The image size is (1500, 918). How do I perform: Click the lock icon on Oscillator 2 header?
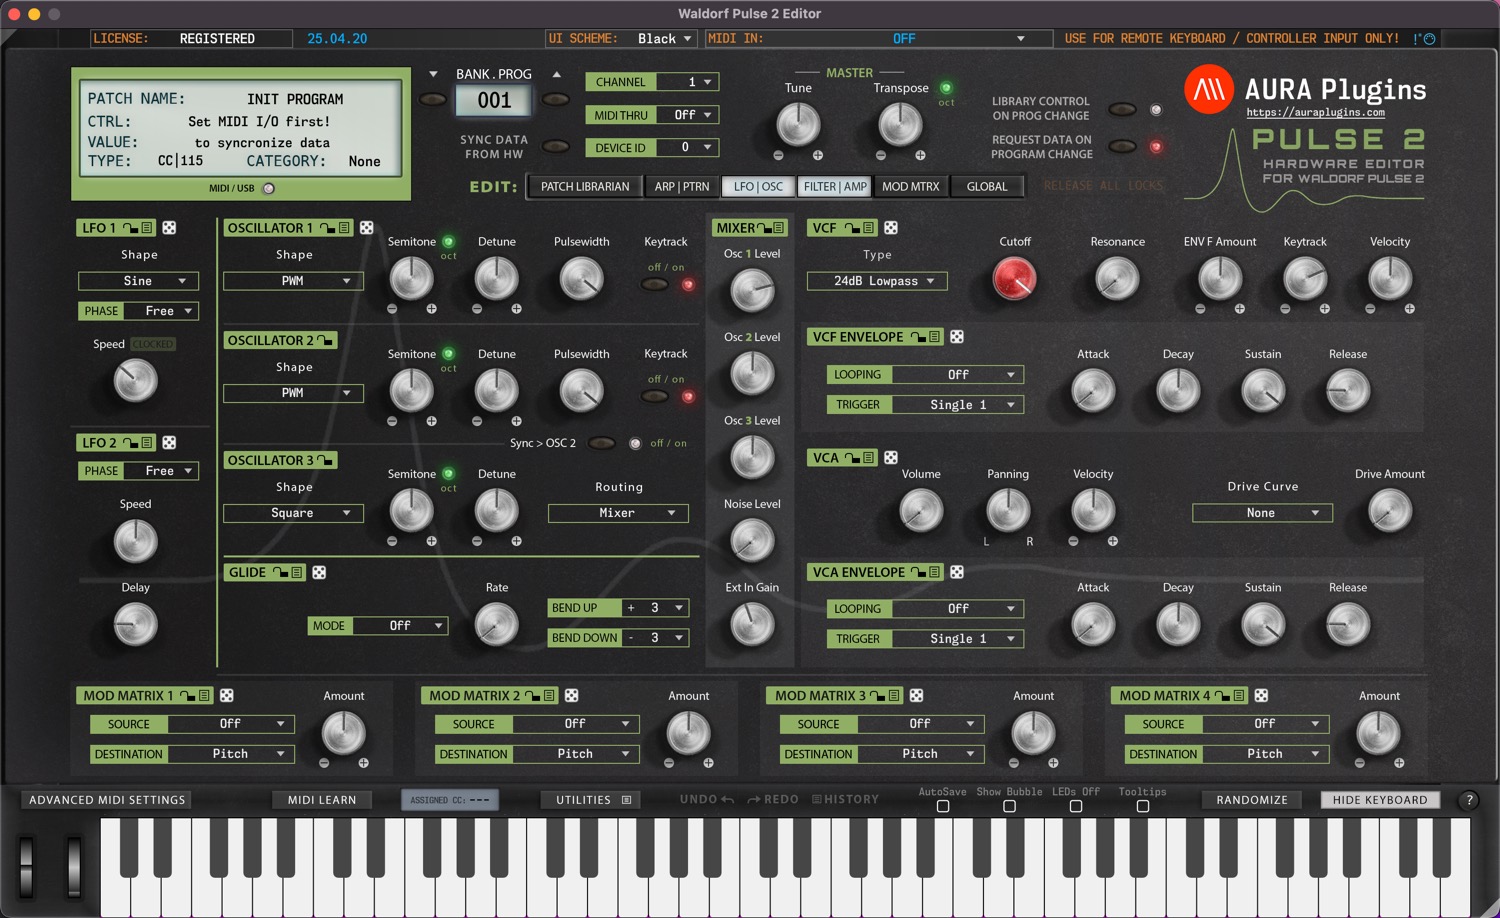click(x=325, y=340)
